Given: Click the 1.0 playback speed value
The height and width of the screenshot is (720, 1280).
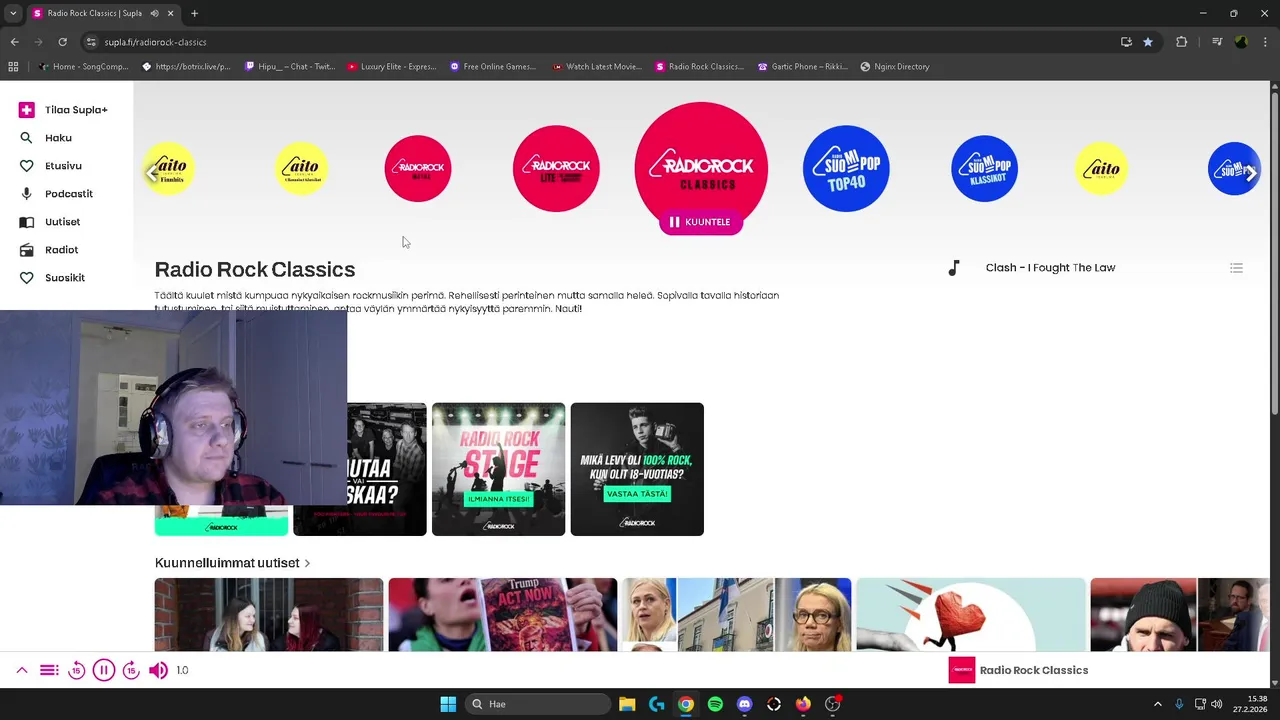Looking at the screenshot, I should click(182, 670).
